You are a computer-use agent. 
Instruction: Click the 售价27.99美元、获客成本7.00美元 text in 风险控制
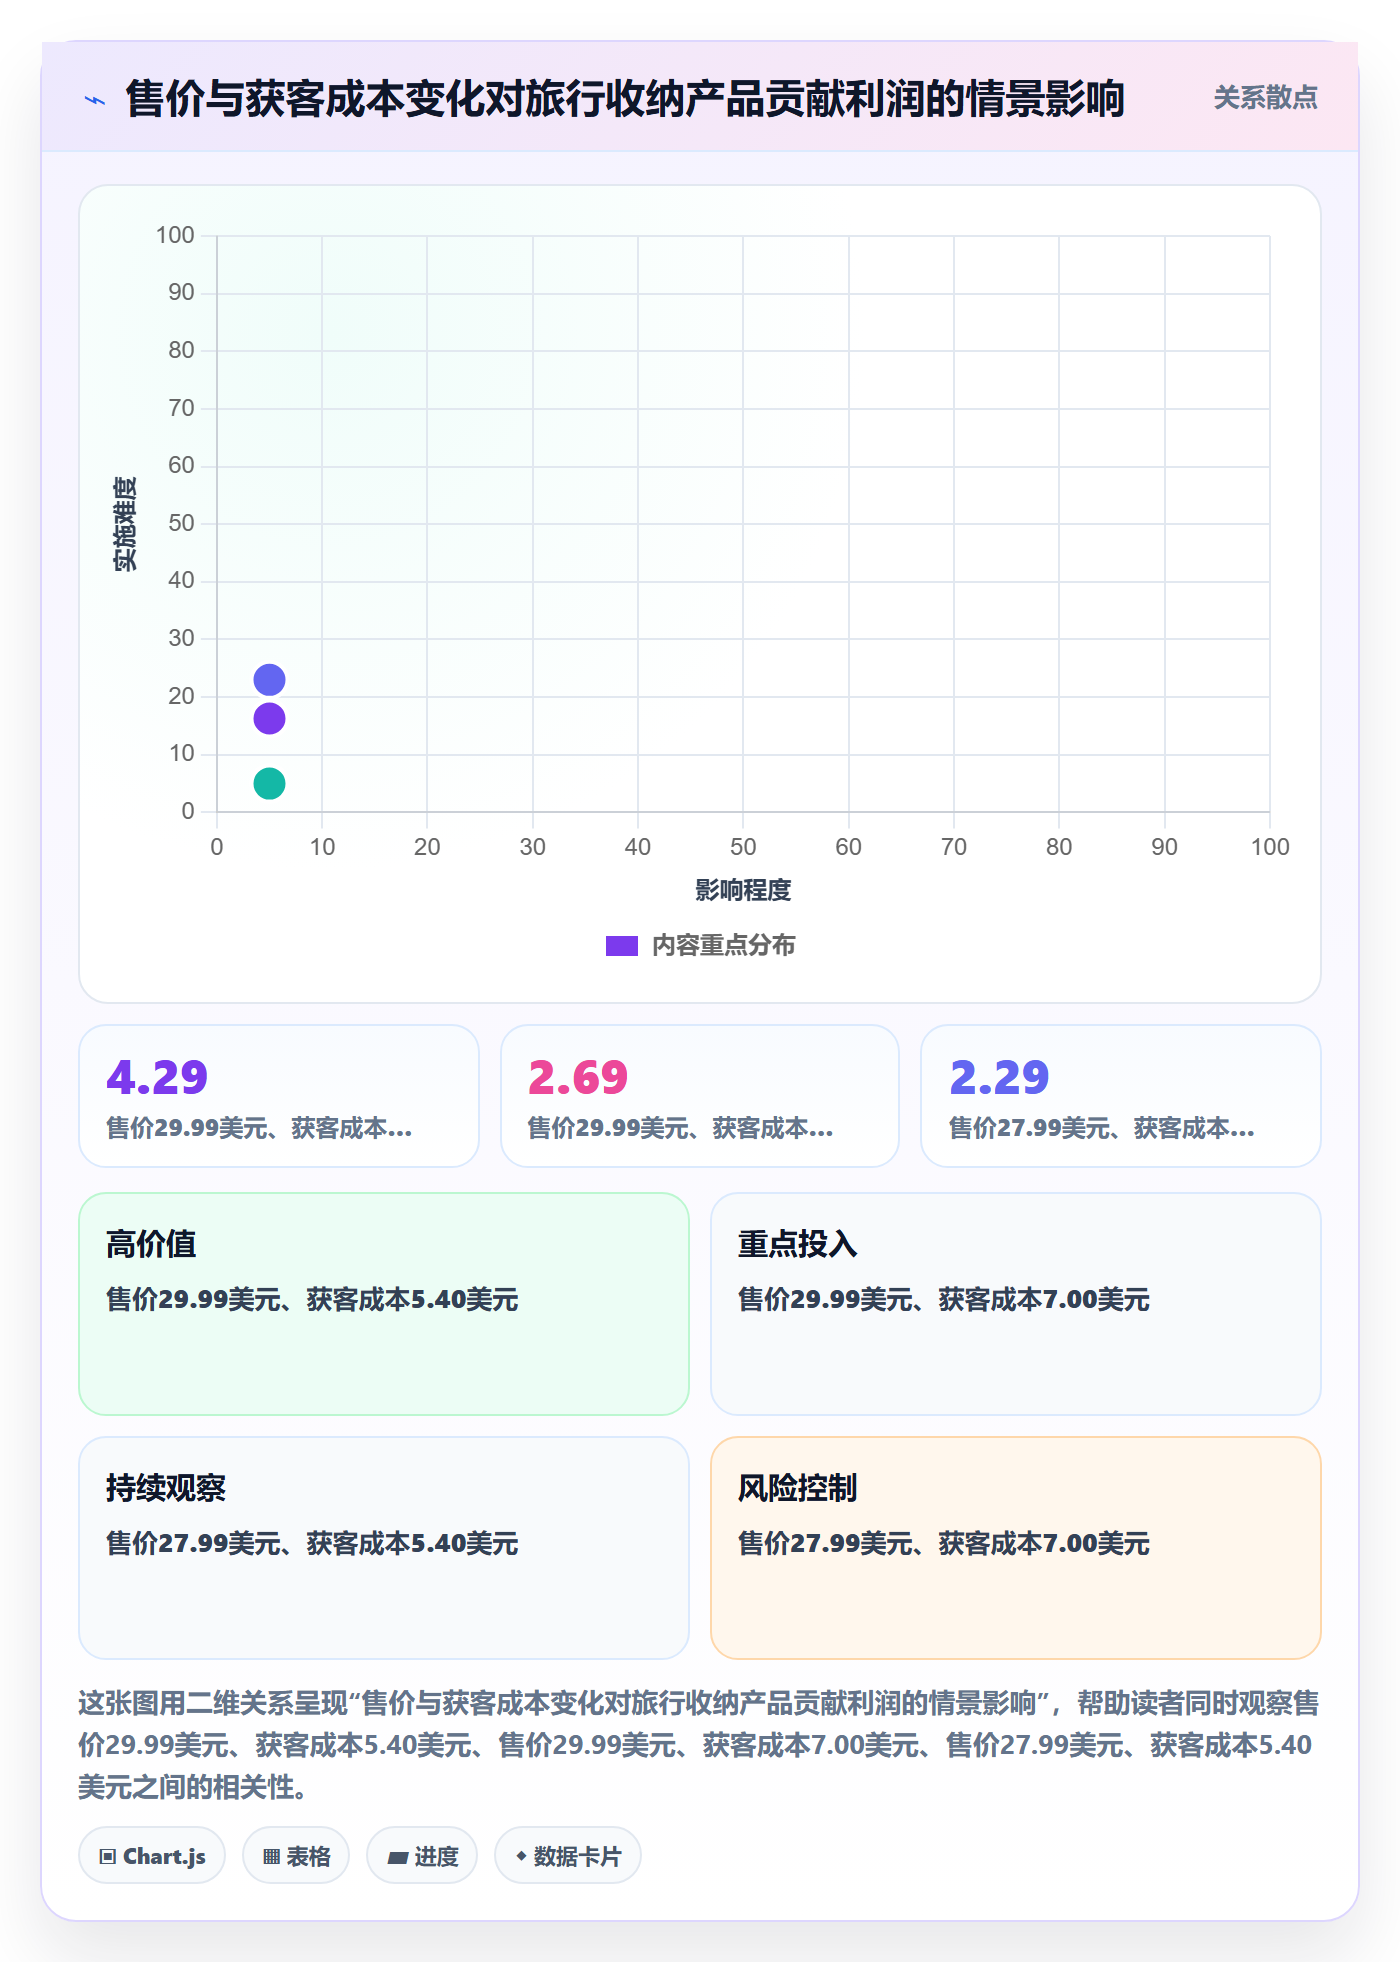(944, 1543)
